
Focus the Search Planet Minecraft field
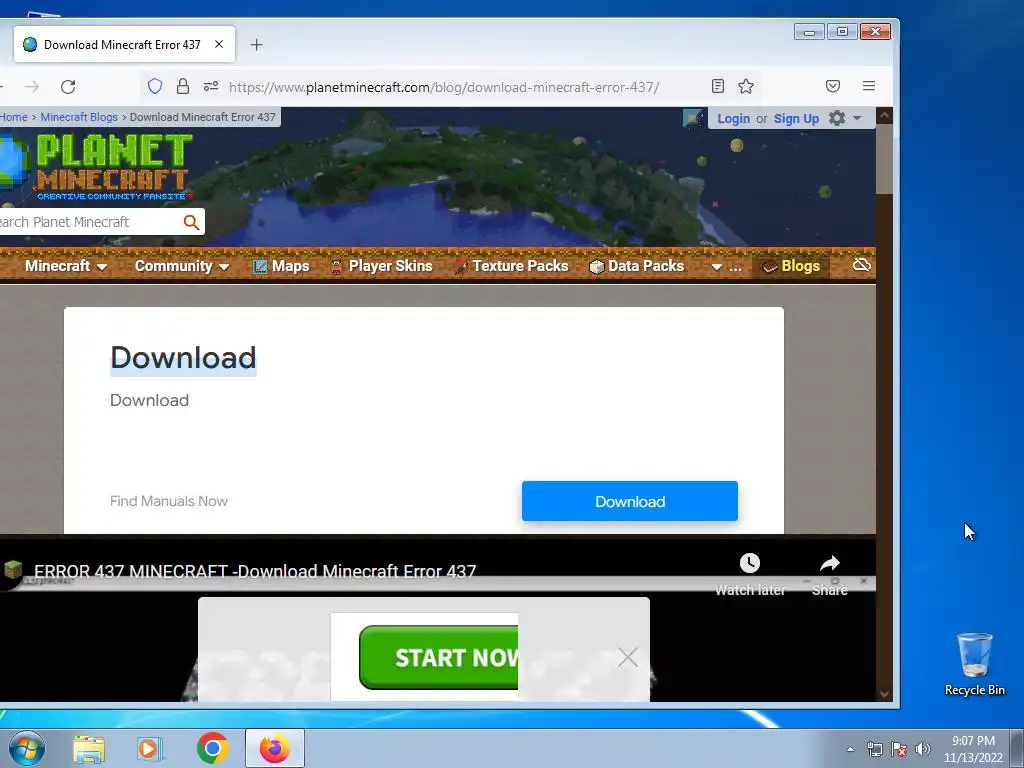[88, 222]
